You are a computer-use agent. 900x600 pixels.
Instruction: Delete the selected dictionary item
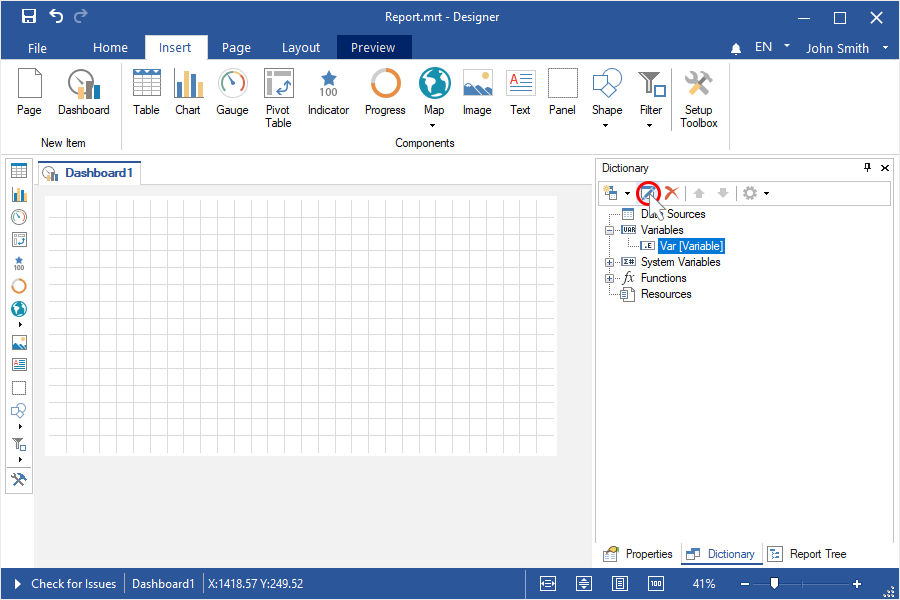672,193
